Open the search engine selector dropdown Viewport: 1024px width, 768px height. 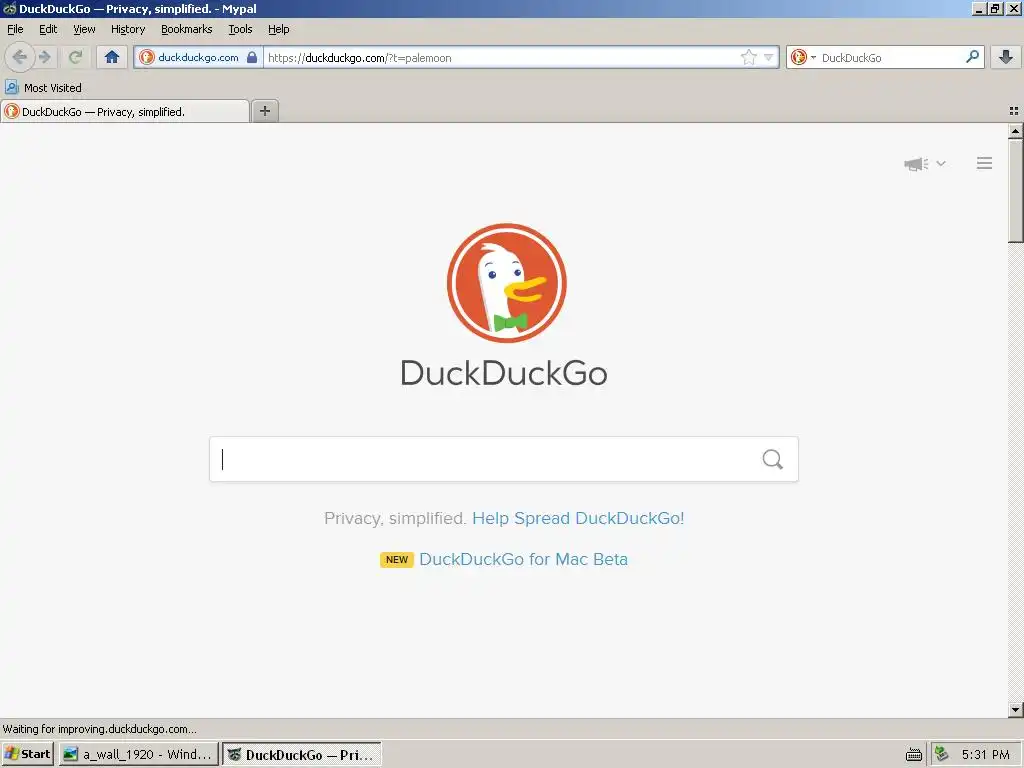803,57
